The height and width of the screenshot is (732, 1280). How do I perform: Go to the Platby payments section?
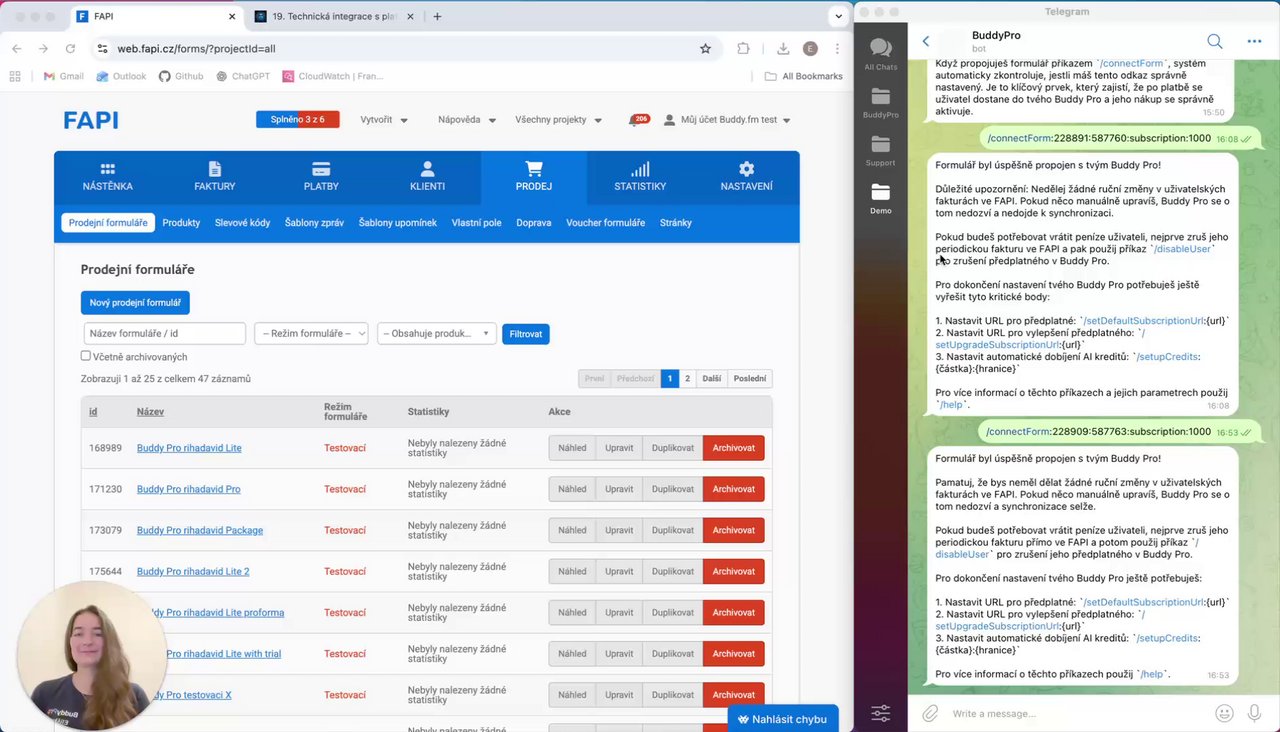click(x=321, y=176)
